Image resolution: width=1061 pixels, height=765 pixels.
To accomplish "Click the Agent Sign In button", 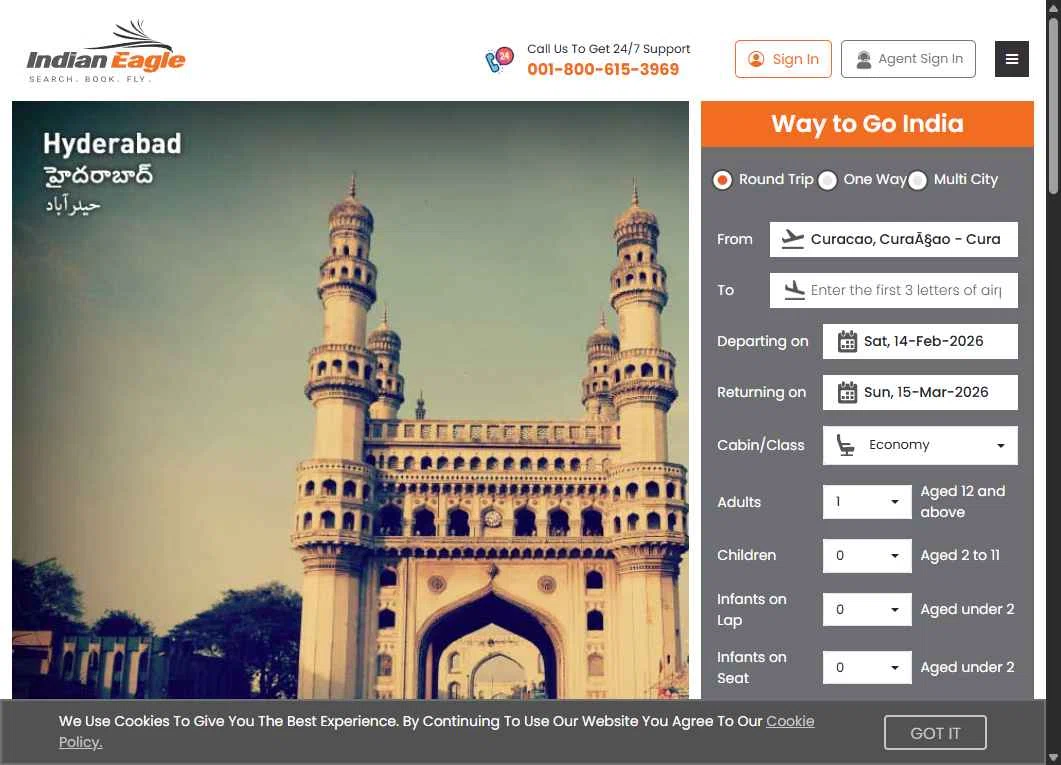I will pos(908,59).
